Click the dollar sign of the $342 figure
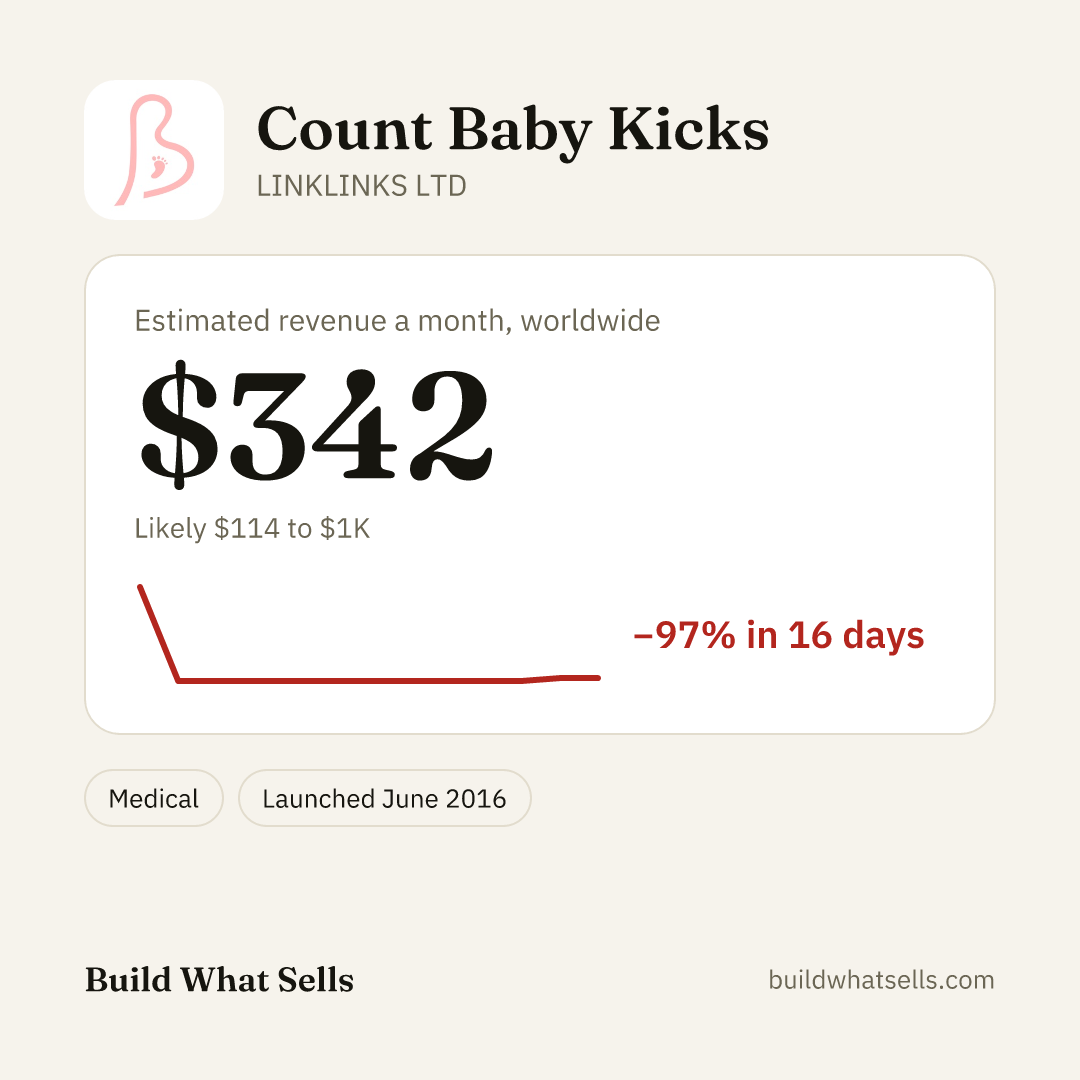 click(x=179, y=425)
